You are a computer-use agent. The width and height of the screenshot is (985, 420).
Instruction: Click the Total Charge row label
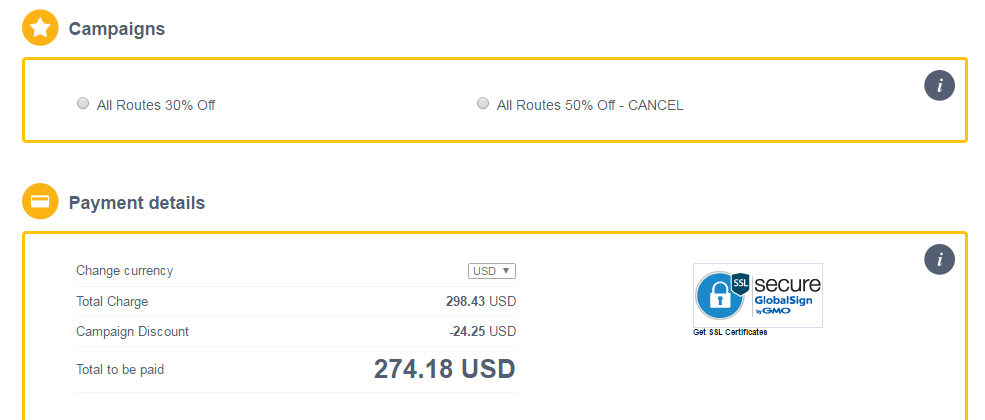click(112, 301)
